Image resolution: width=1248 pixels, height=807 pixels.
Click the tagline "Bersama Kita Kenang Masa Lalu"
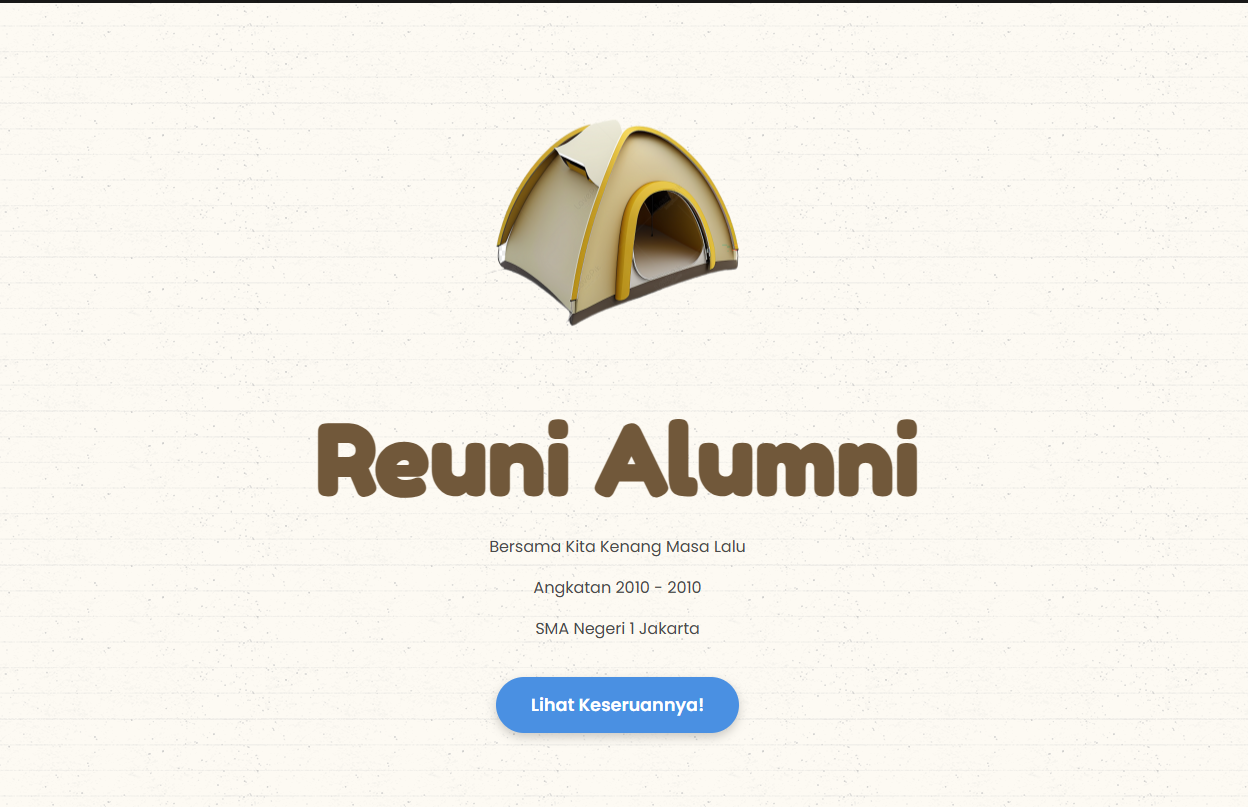[x=617, y=547]
